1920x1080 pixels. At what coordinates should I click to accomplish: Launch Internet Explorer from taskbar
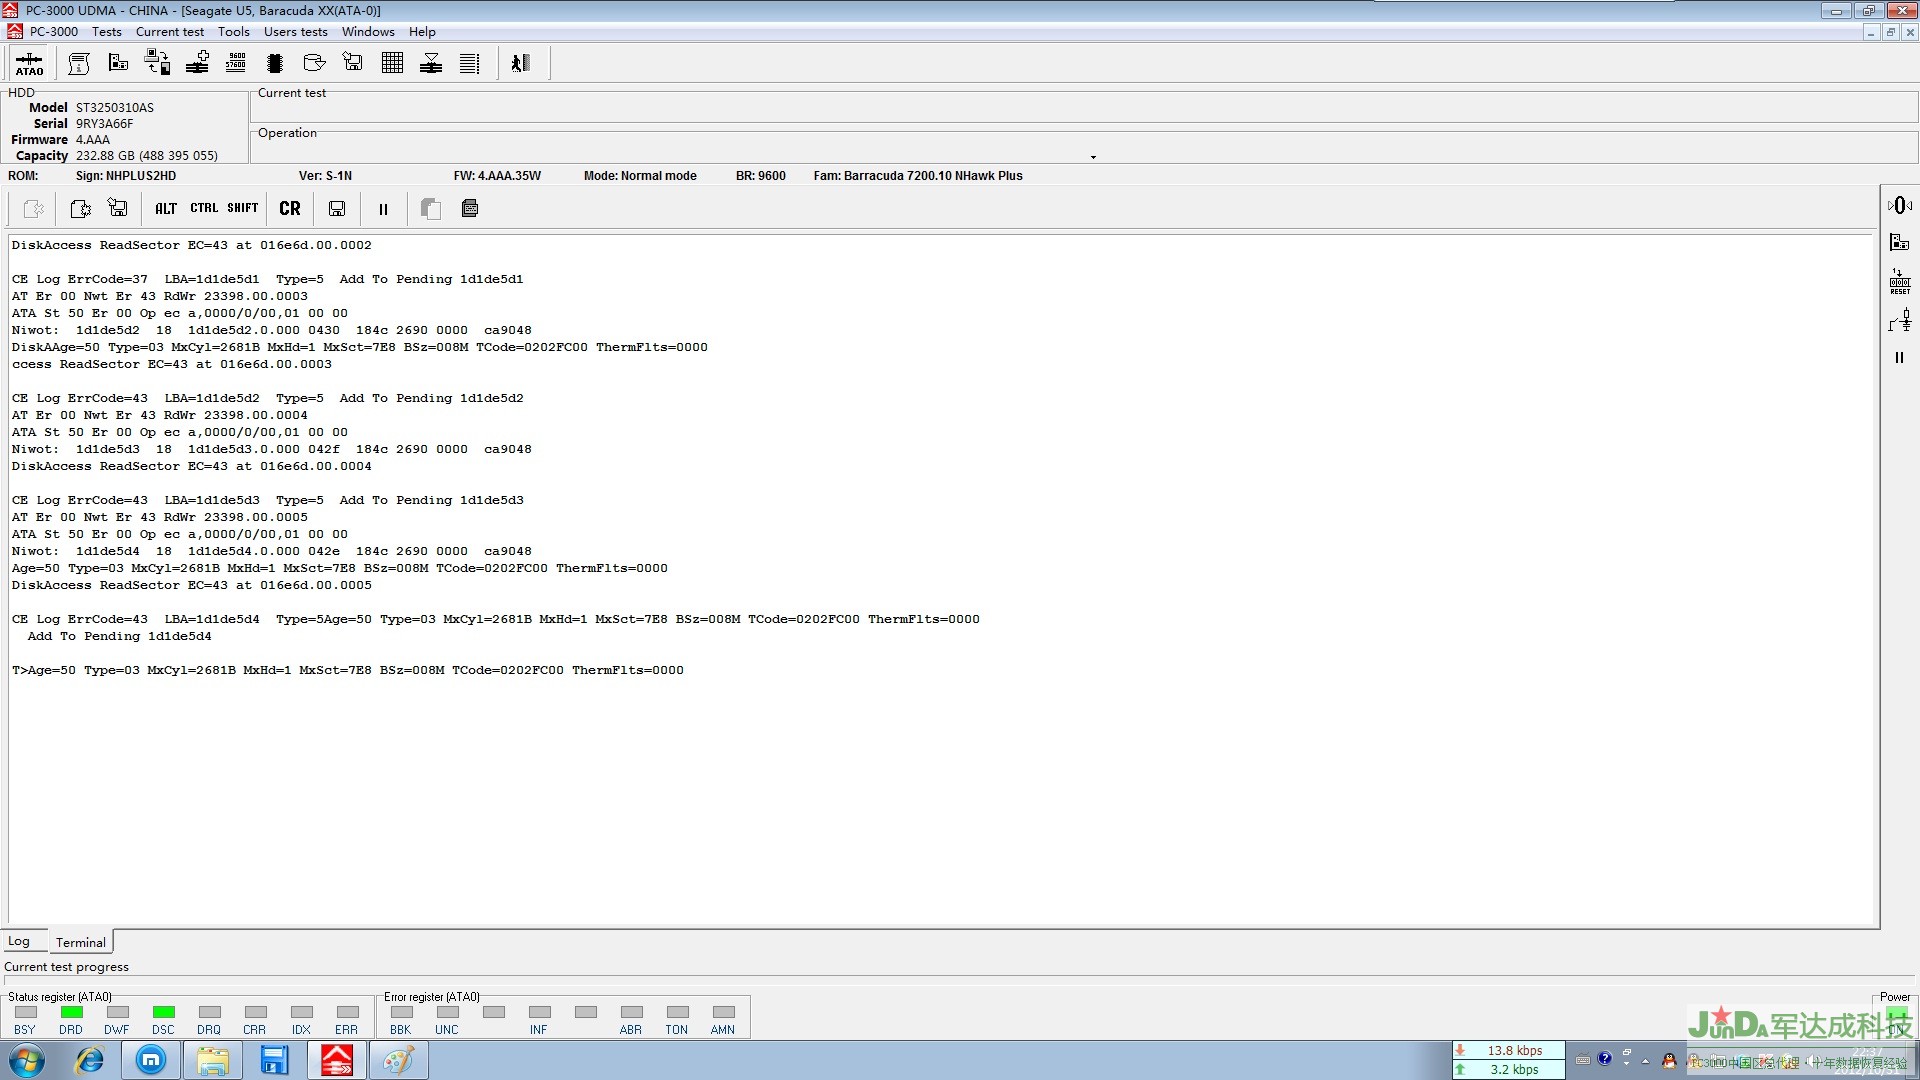90,1060
